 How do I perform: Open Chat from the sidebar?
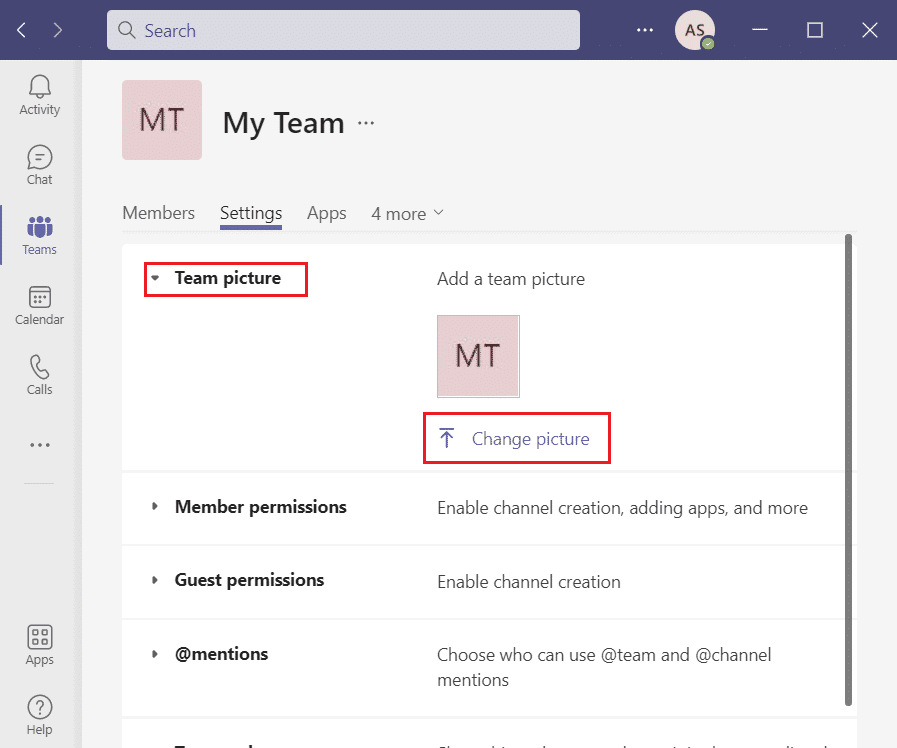coord(40,165)
